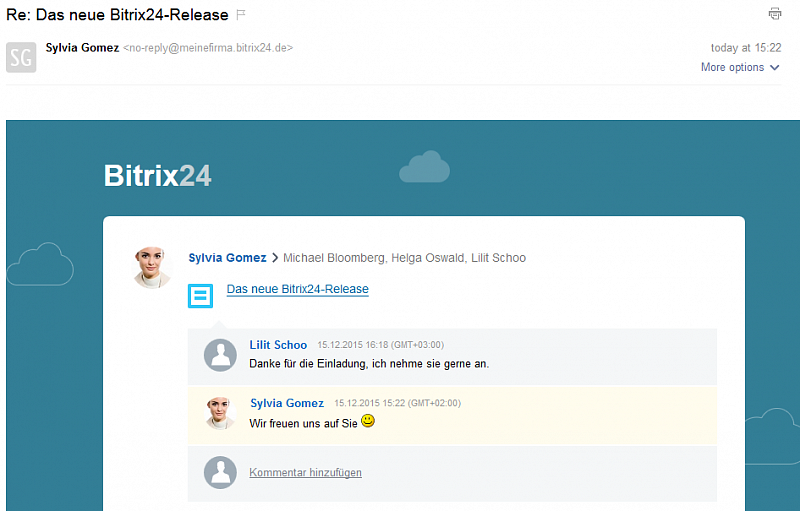Click avatar beside Kommentar hinzufügen

(x=220, y=472)
